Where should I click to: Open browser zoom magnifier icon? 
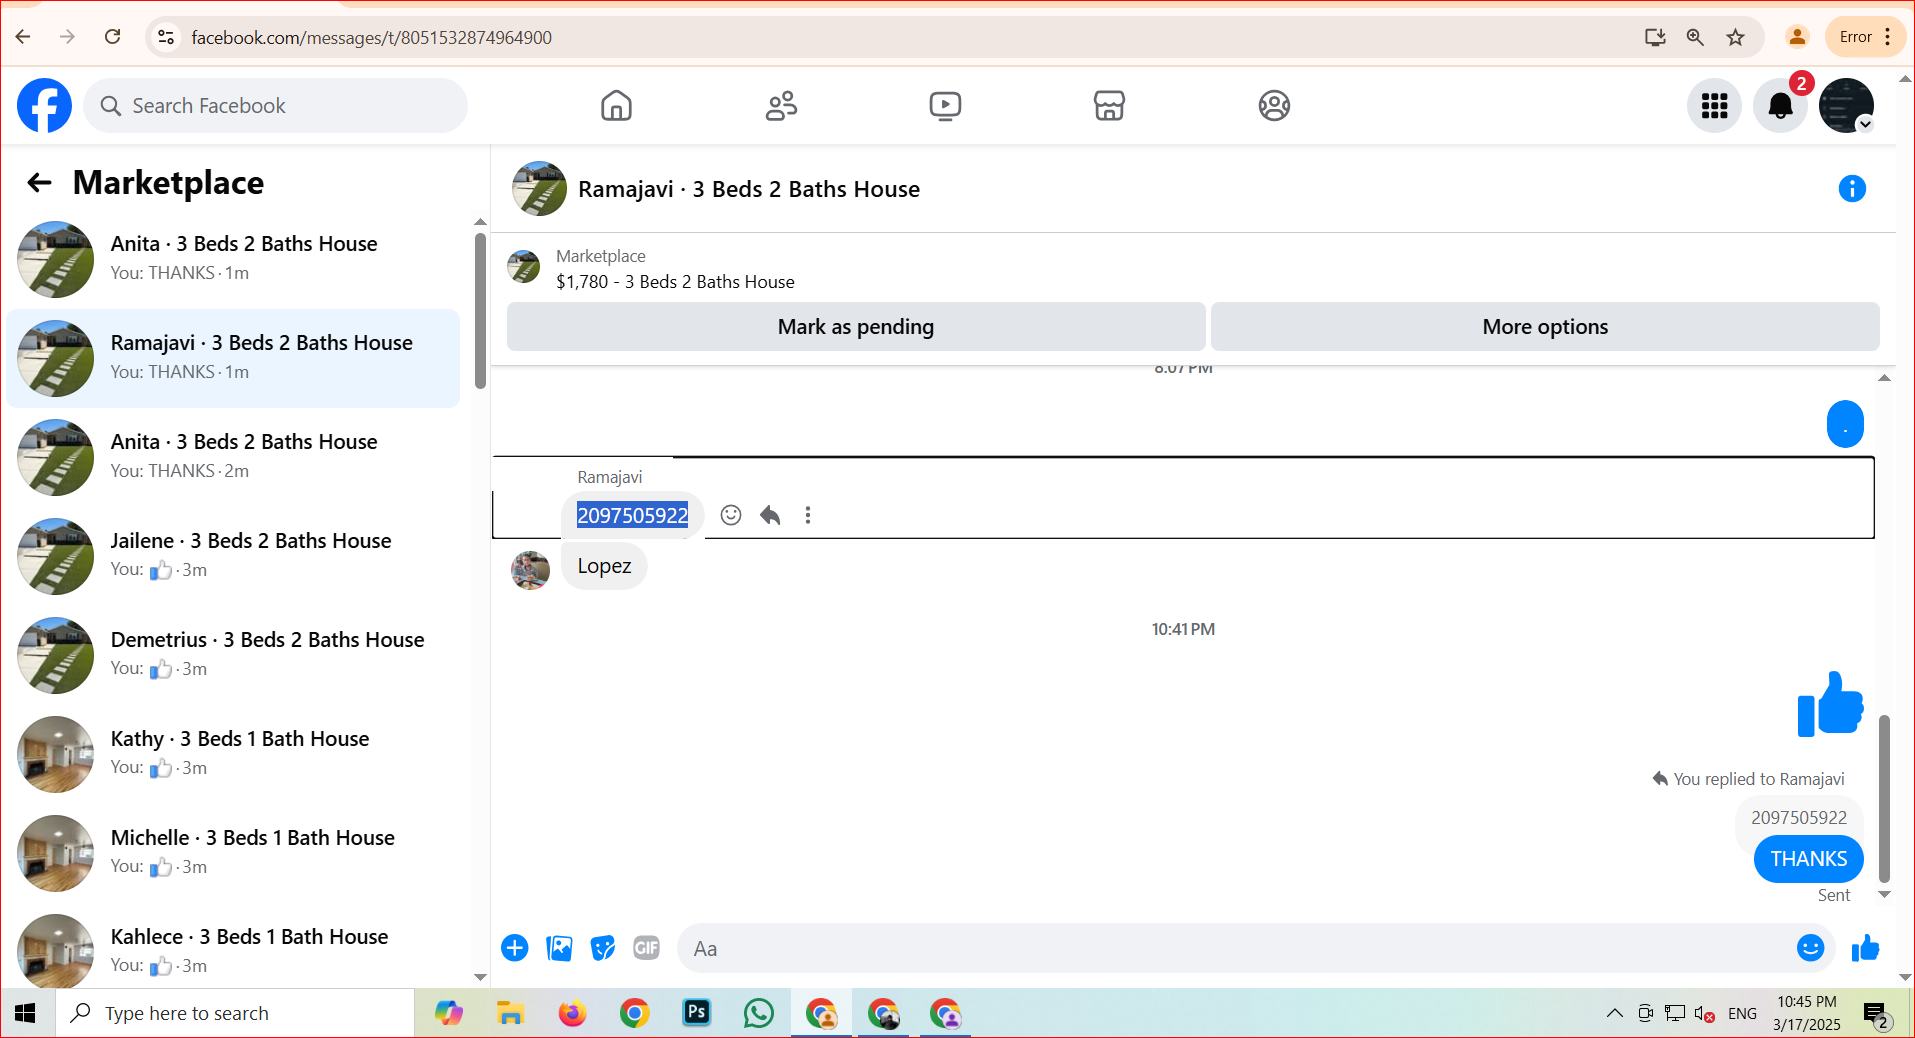[x=1695, y=37]
